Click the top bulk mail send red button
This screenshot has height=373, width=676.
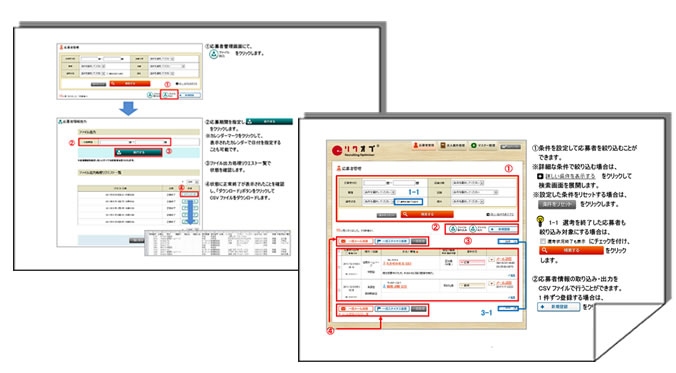coord(354,241)
